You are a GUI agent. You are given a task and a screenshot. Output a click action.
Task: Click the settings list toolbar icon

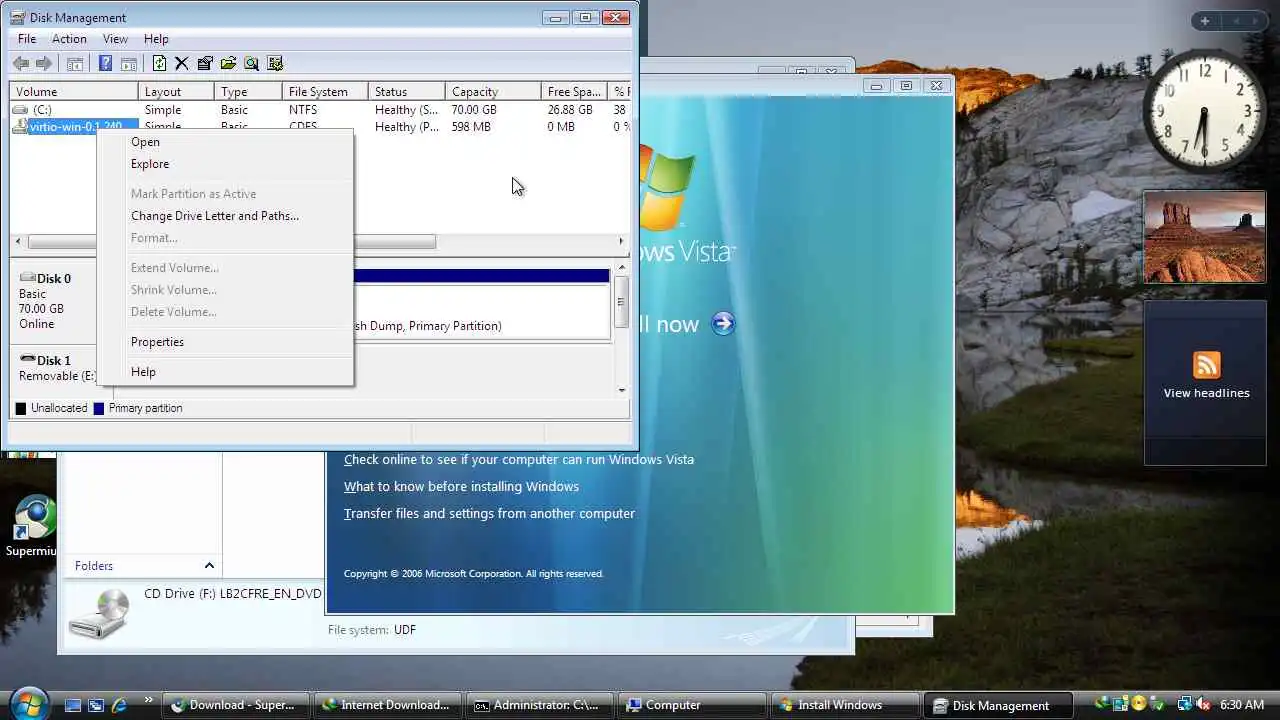(x=275, y=63)
